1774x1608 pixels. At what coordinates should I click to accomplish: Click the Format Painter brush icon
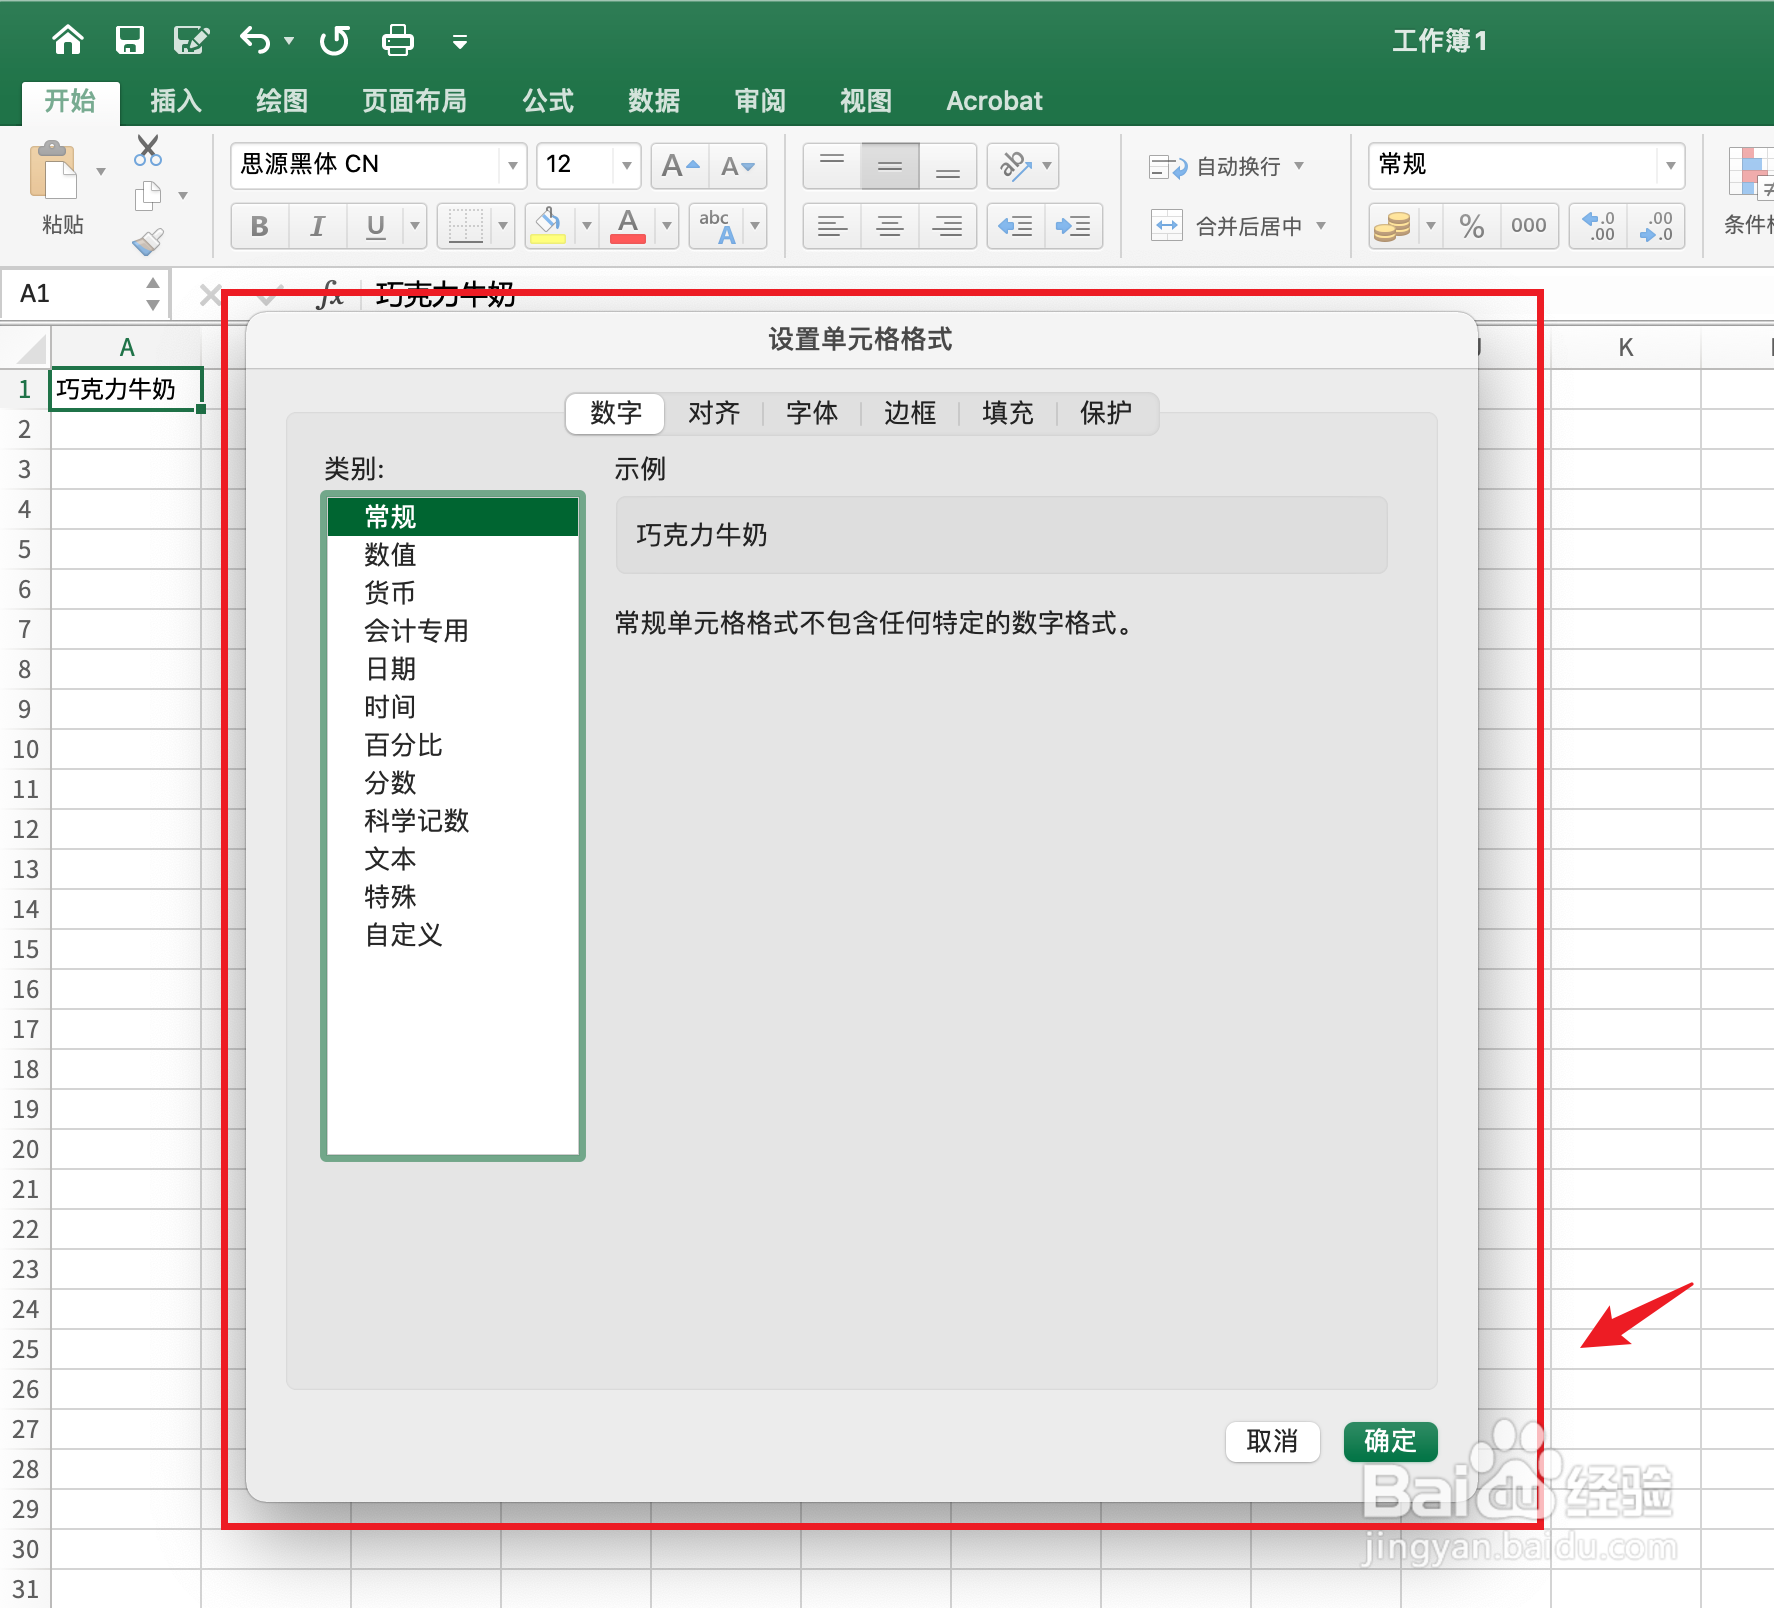click(x=147, y=241)
